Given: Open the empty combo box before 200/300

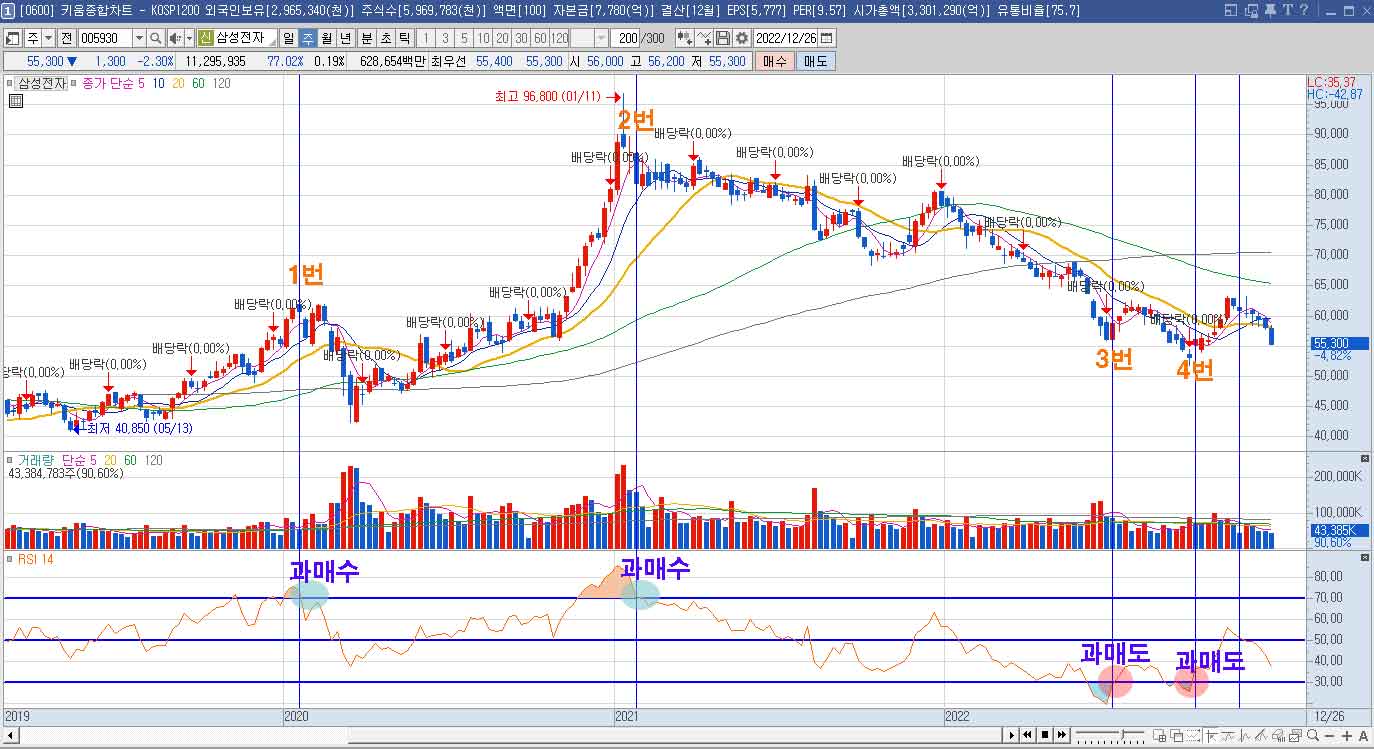Looking at the screenshot, I should coord(590,38).
